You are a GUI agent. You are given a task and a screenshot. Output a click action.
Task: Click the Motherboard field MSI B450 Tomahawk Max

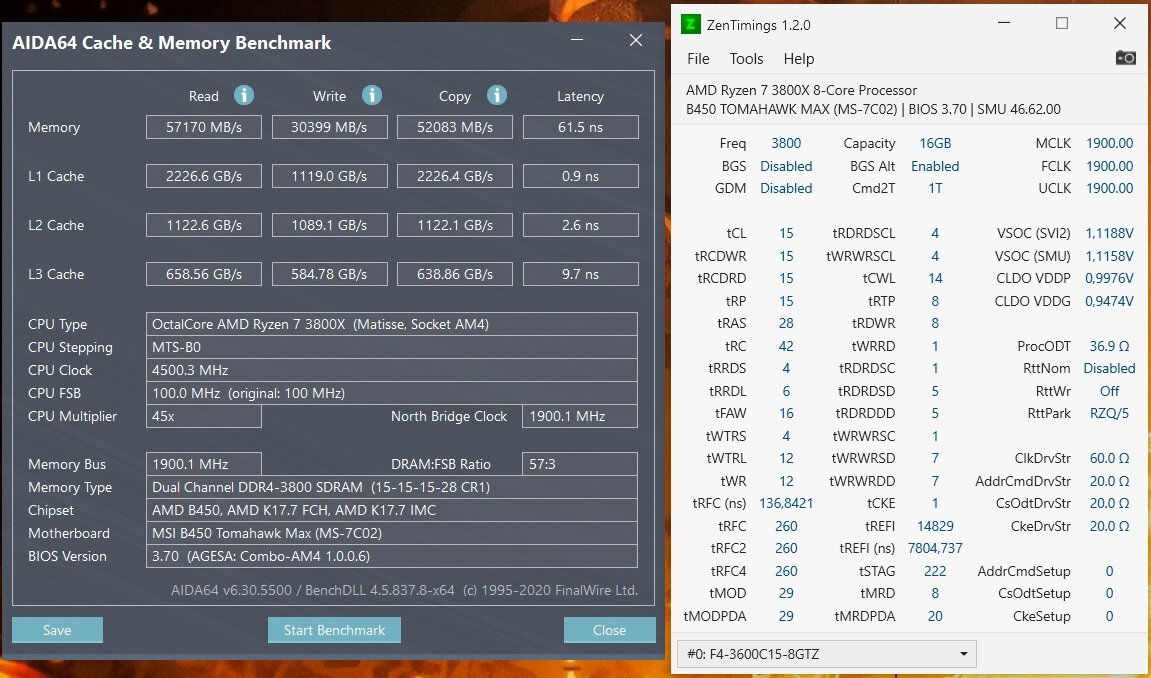tap(392, 533)
